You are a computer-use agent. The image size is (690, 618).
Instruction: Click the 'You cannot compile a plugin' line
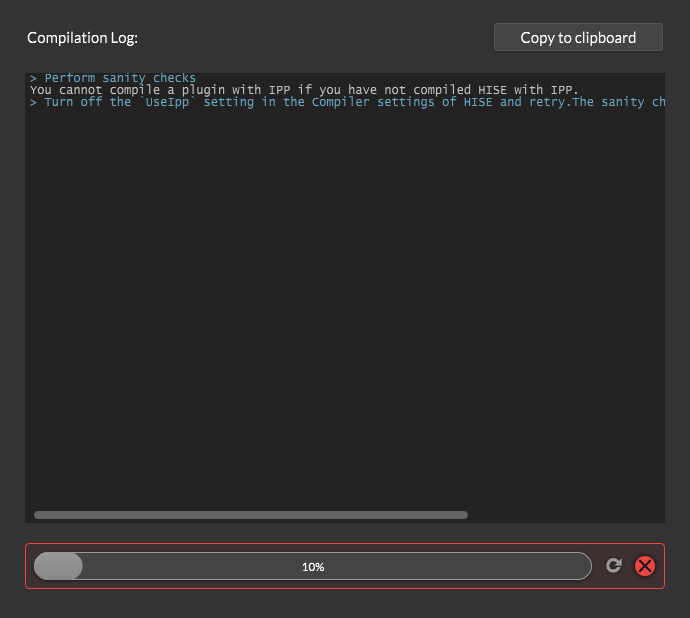[x=150, y=90]
